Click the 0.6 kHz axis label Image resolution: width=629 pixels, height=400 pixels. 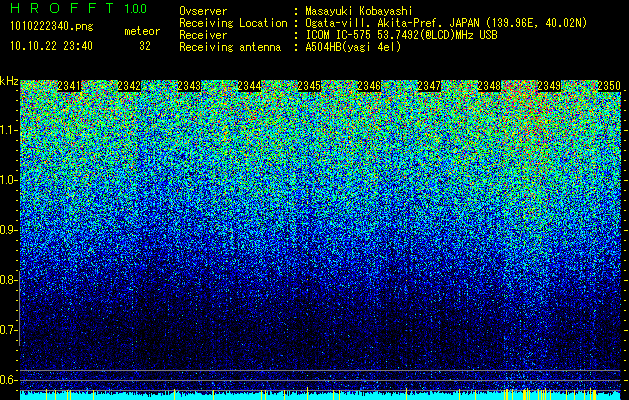(9, 380)
